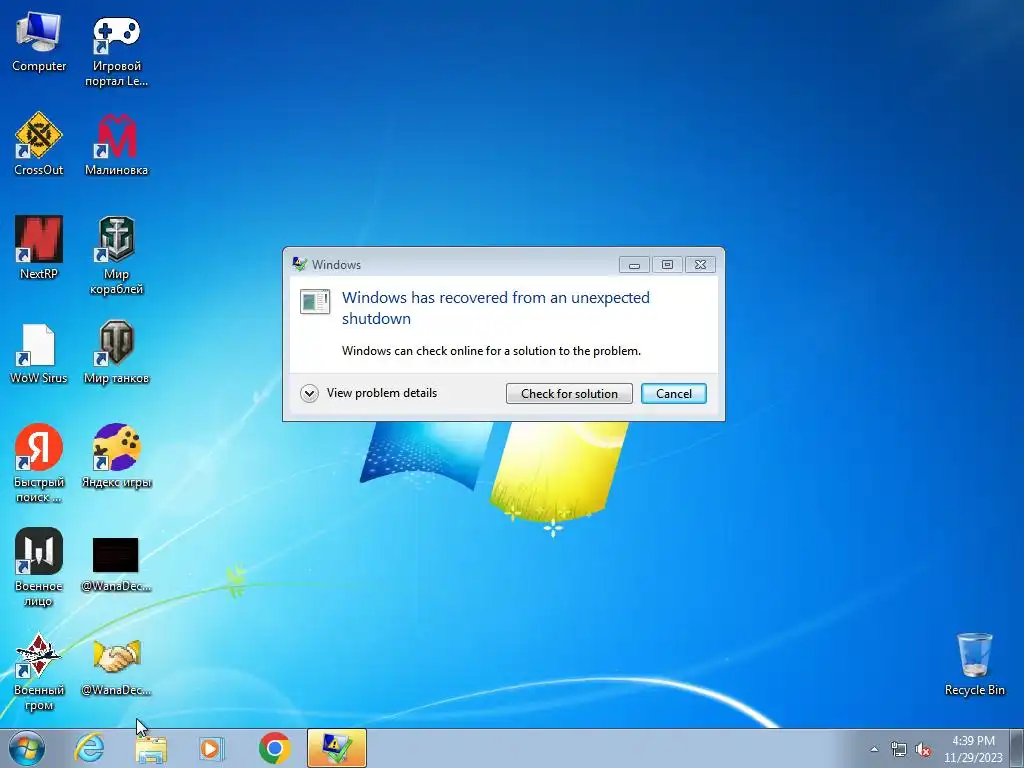This screenshot has height=768, width=1024.
Task: Select the black @WanaDec... desktop icon
Action: click(x=116, y=564)
